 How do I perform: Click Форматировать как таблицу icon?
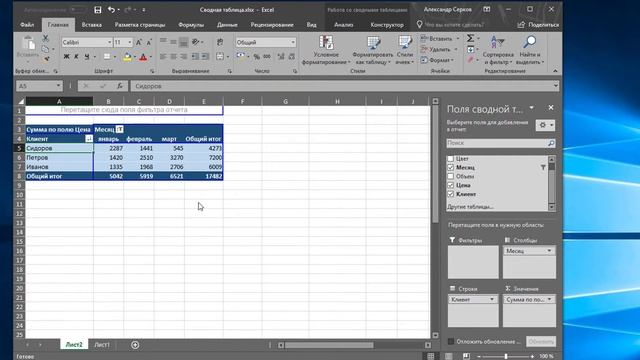pyautogui.click(x=373, y=42)
